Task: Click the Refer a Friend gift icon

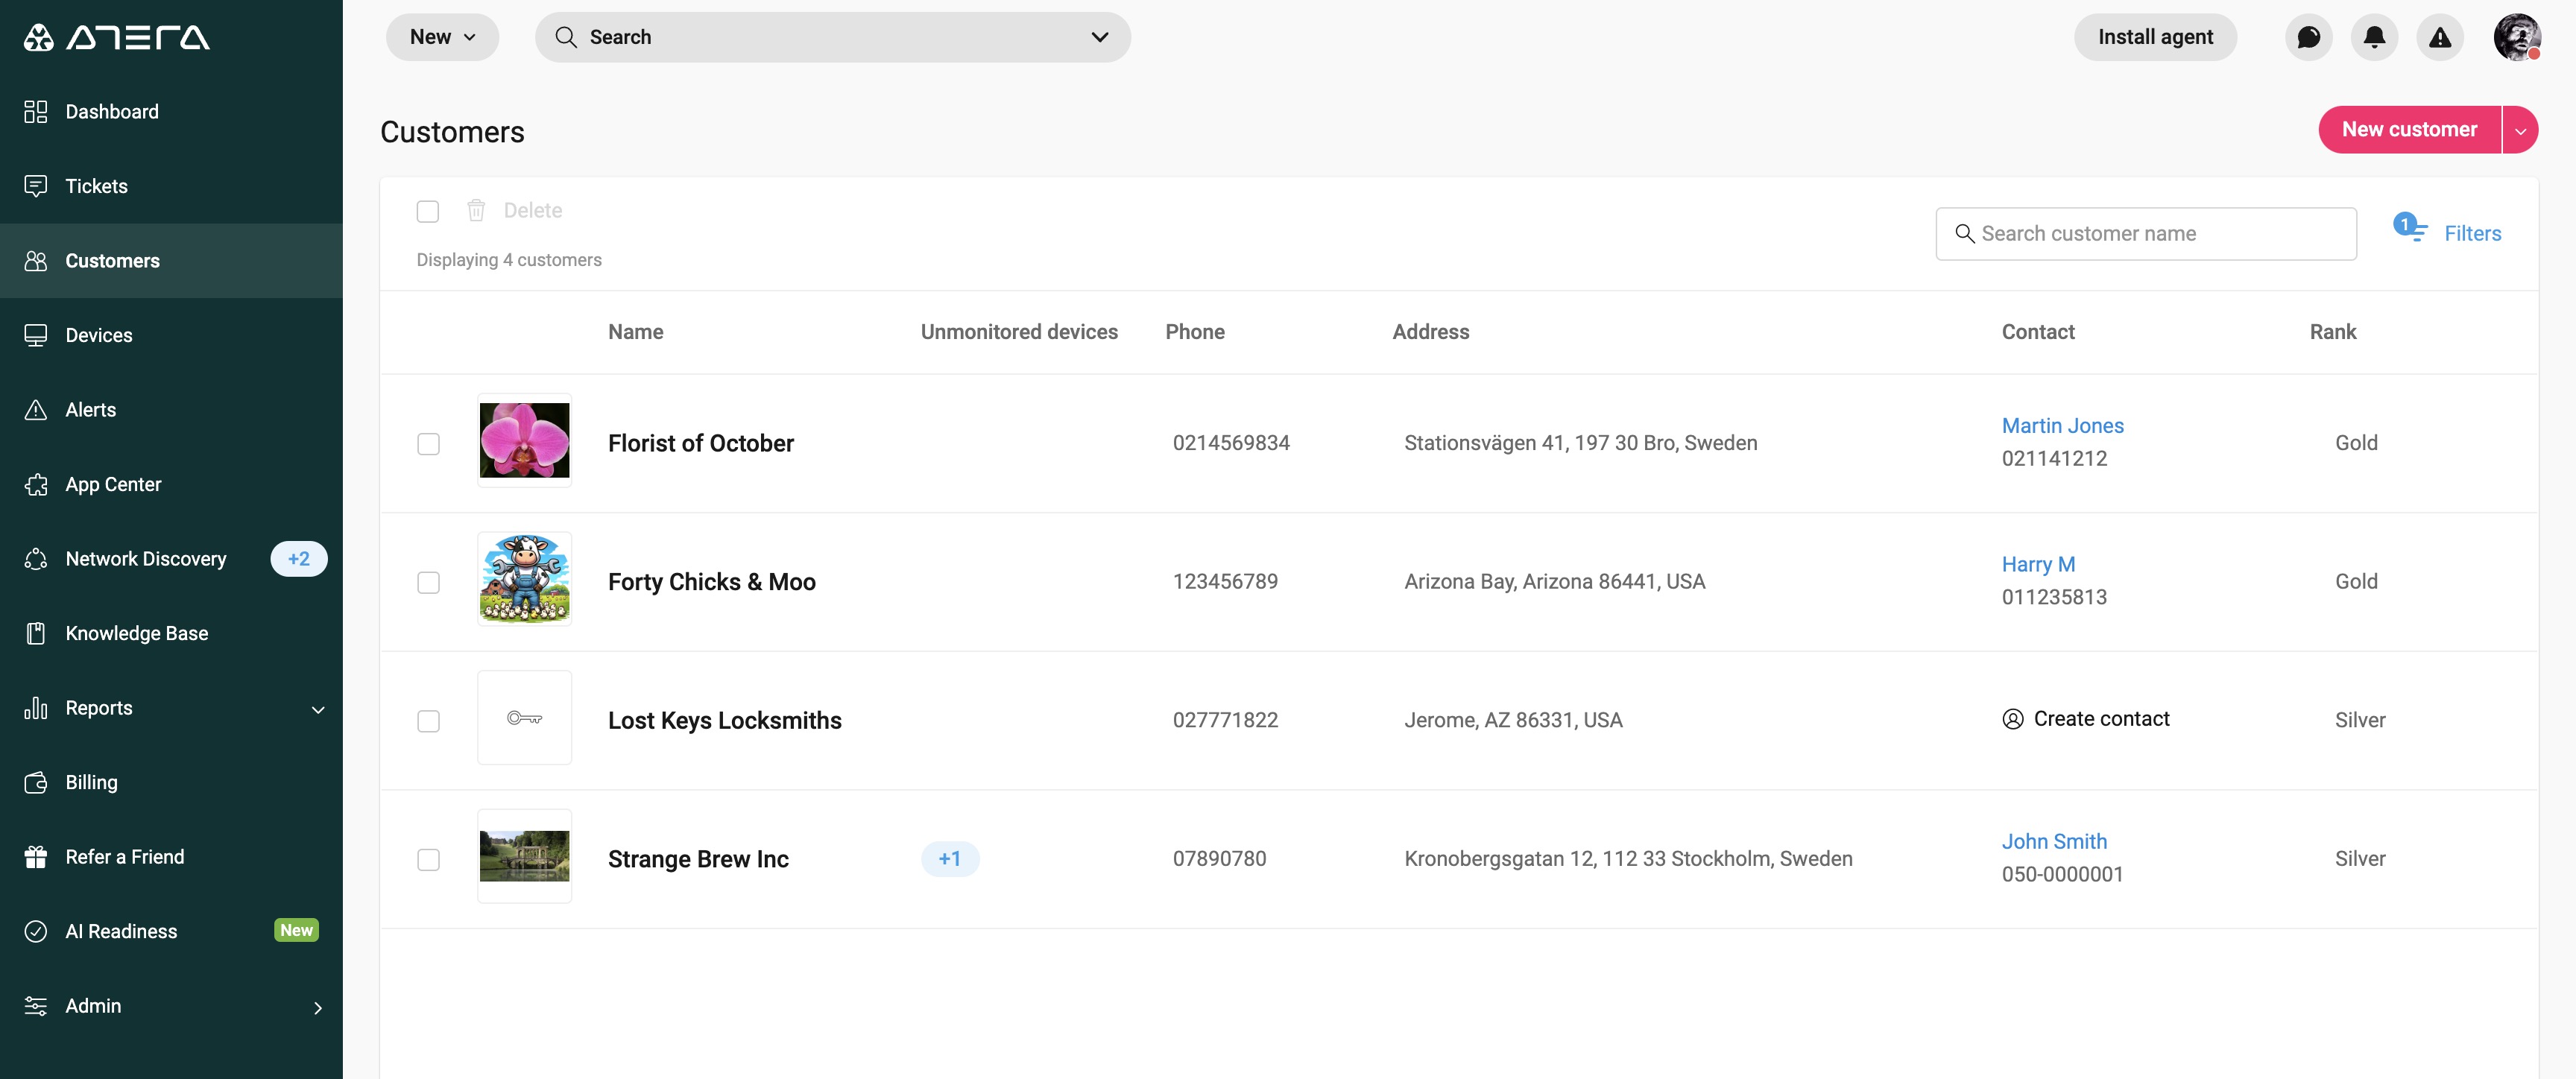Action: click(36, 857)
